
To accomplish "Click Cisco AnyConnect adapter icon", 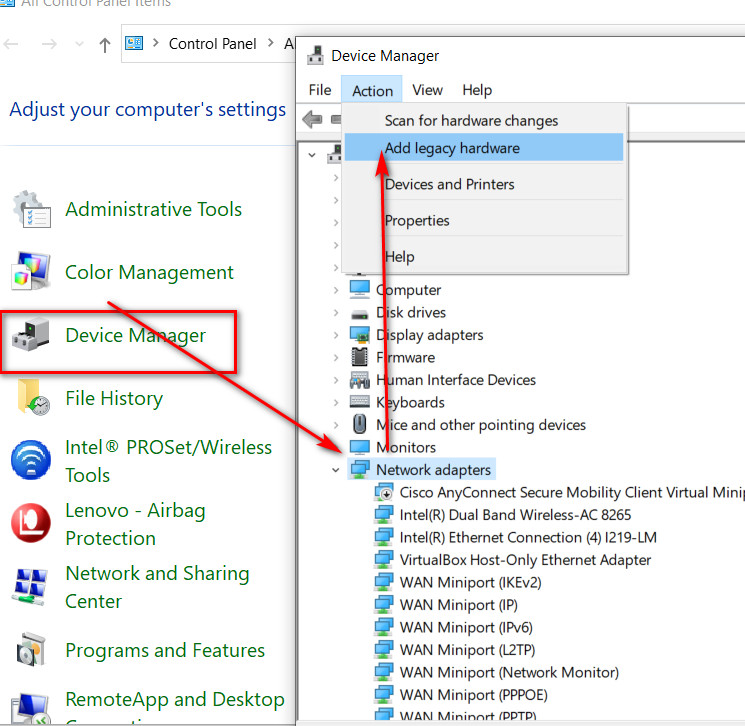I will click(x=384, y=492).
